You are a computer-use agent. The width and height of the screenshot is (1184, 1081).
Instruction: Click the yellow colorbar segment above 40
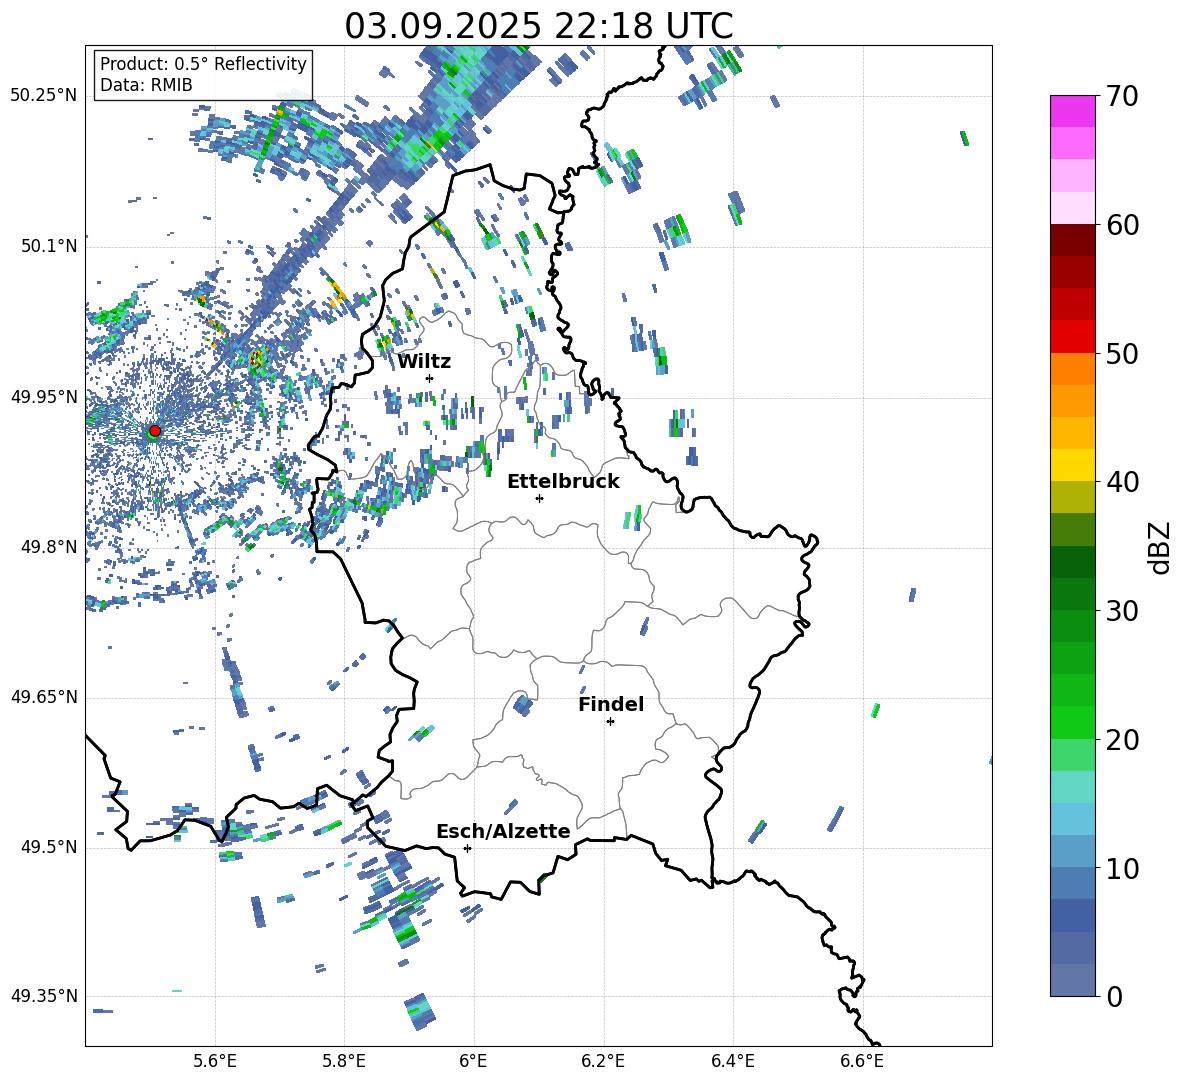click(1072, 465)
